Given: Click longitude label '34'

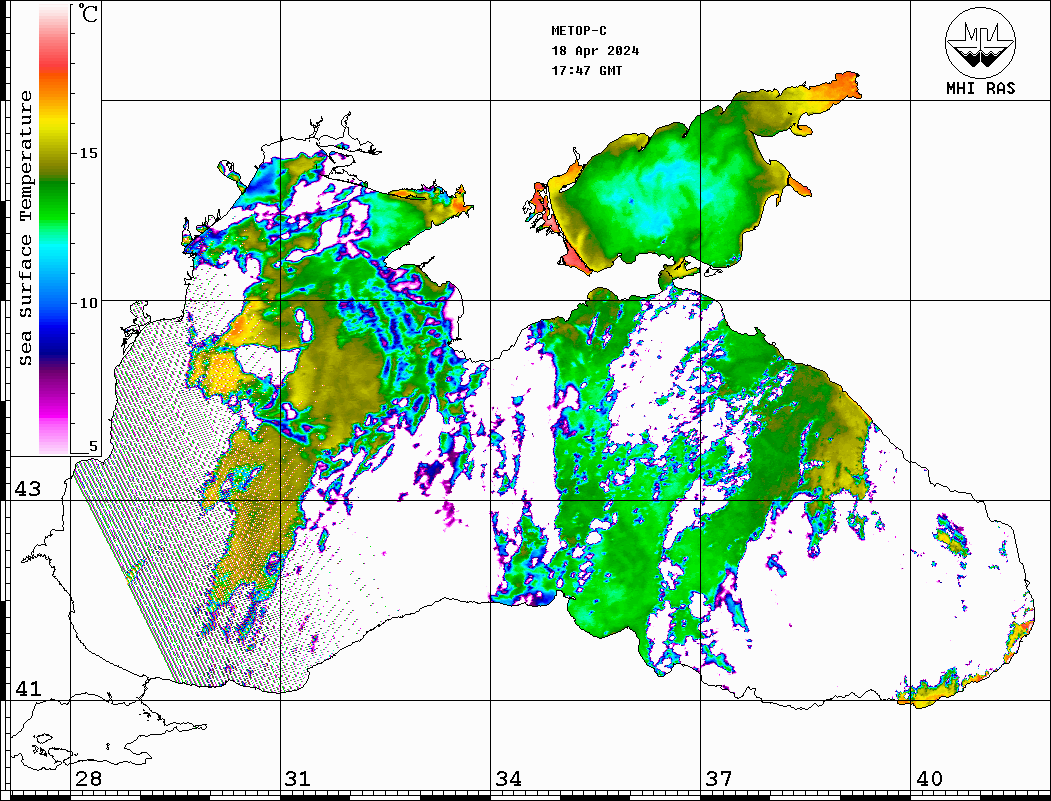Looking at the screenshot, I should pyautogui.click(x=509, y=778).
